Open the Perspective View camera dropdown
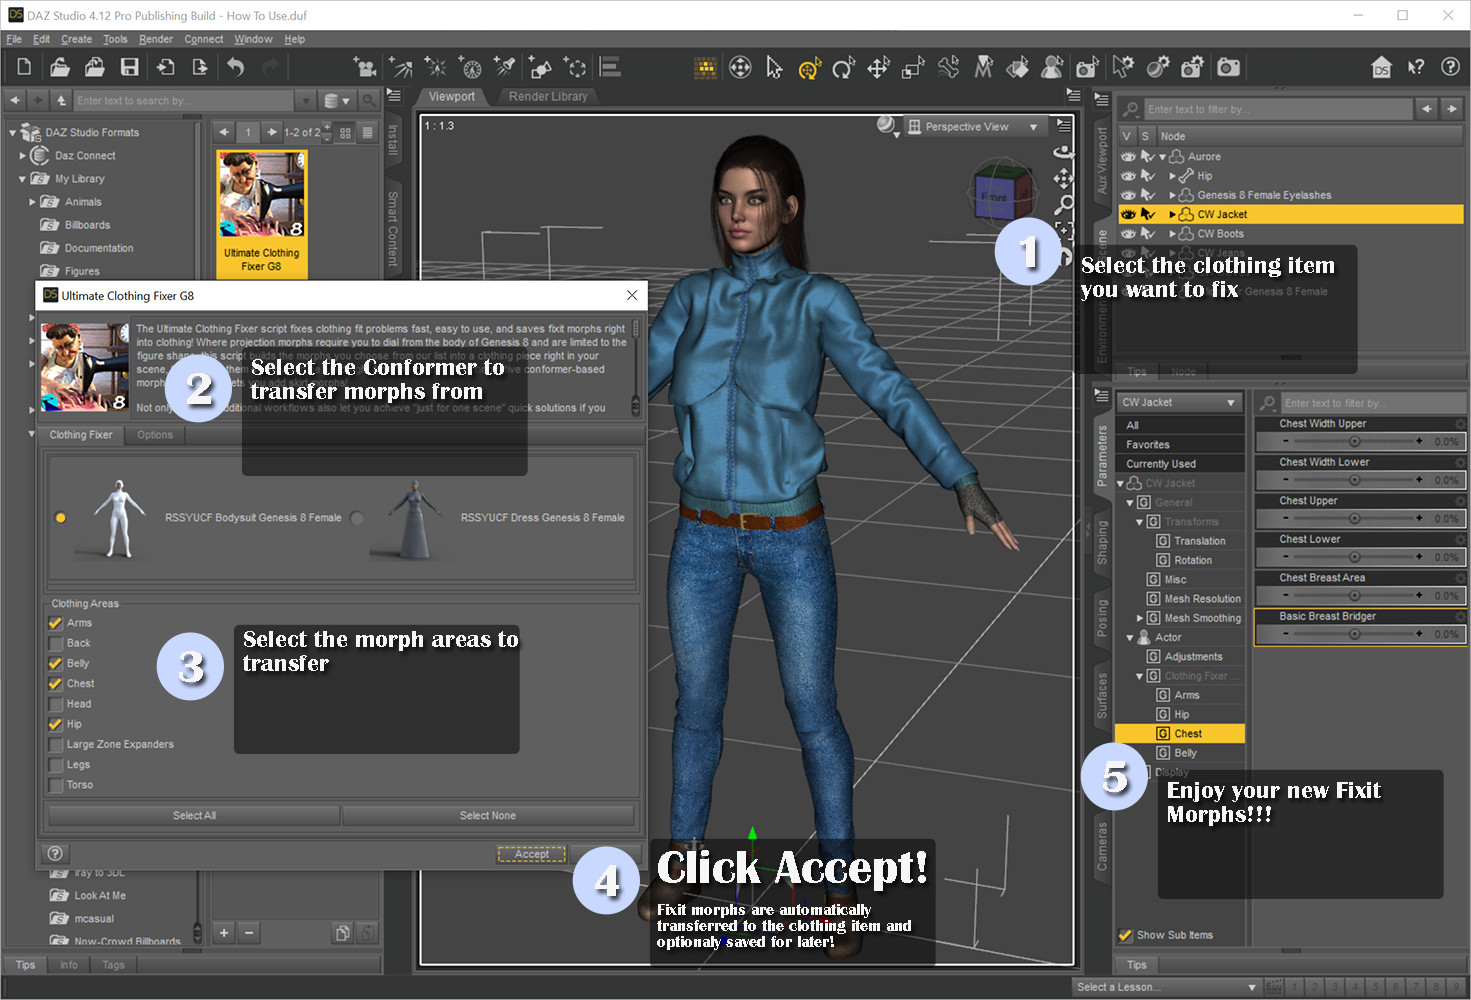Image resolution: width=1471 pixels, height=1000 pixels. (x=973, y=127)
